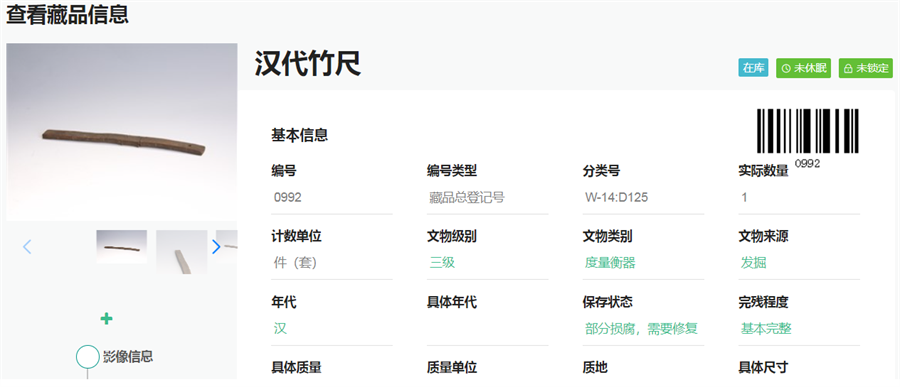900x387 pixels.
Task: Click the 质地 field label
Action: [x=595, y=367]
